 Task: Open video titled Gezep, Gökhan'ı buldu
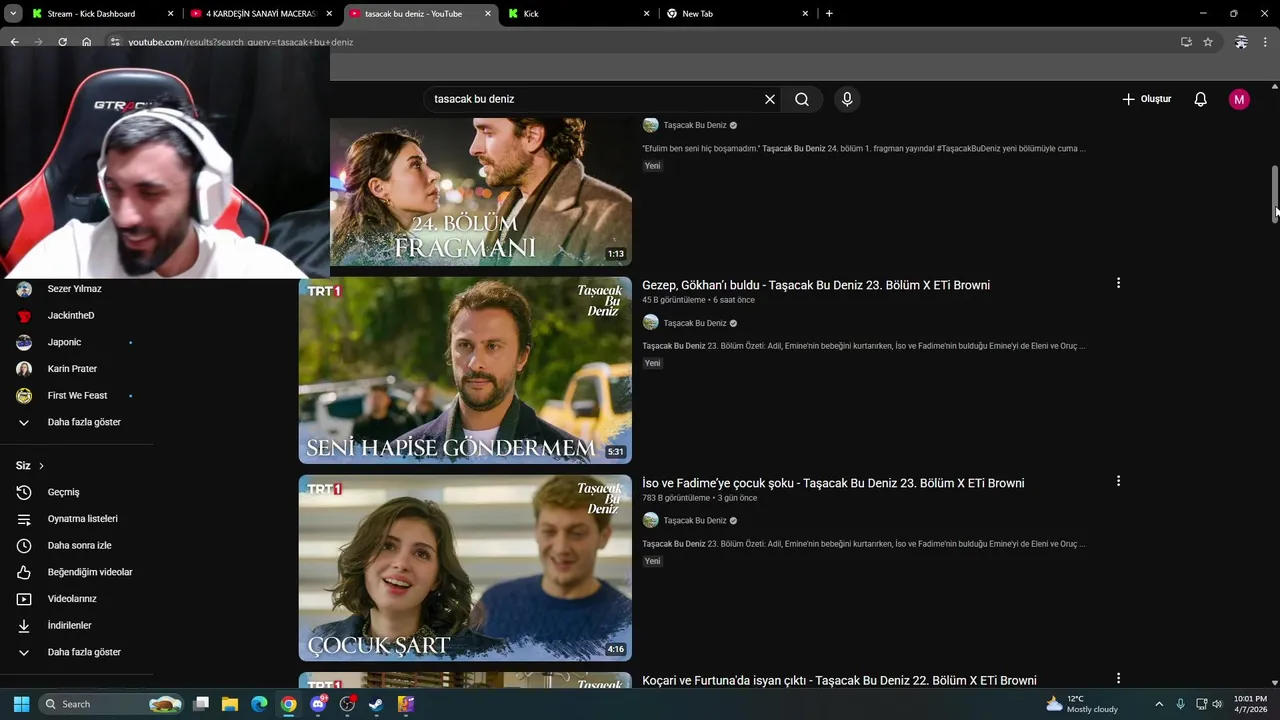(x=816, y=285)
